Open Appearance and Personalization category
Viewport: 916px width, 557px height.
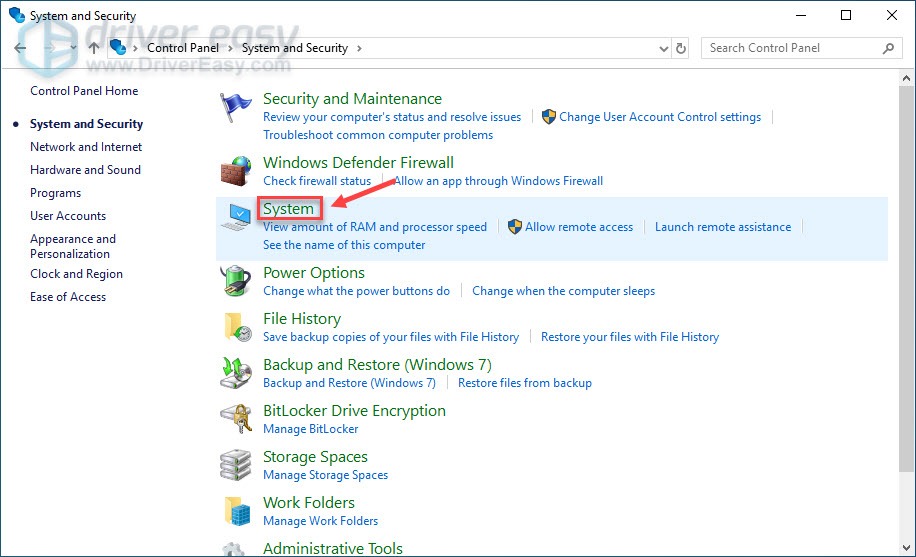click(x=73, y=246)
